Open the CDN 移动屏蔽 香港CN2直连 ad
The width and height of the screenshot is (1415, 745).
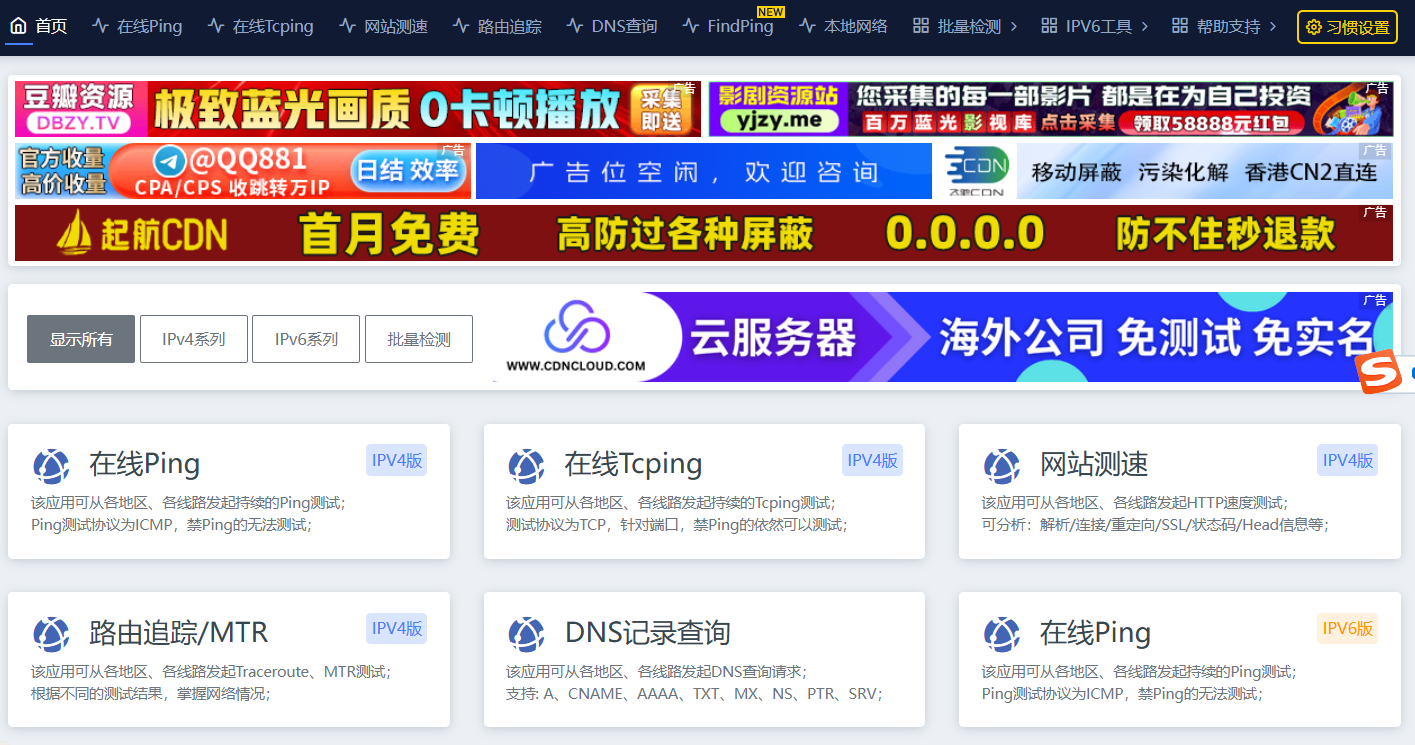click(x=1165, y=171)
